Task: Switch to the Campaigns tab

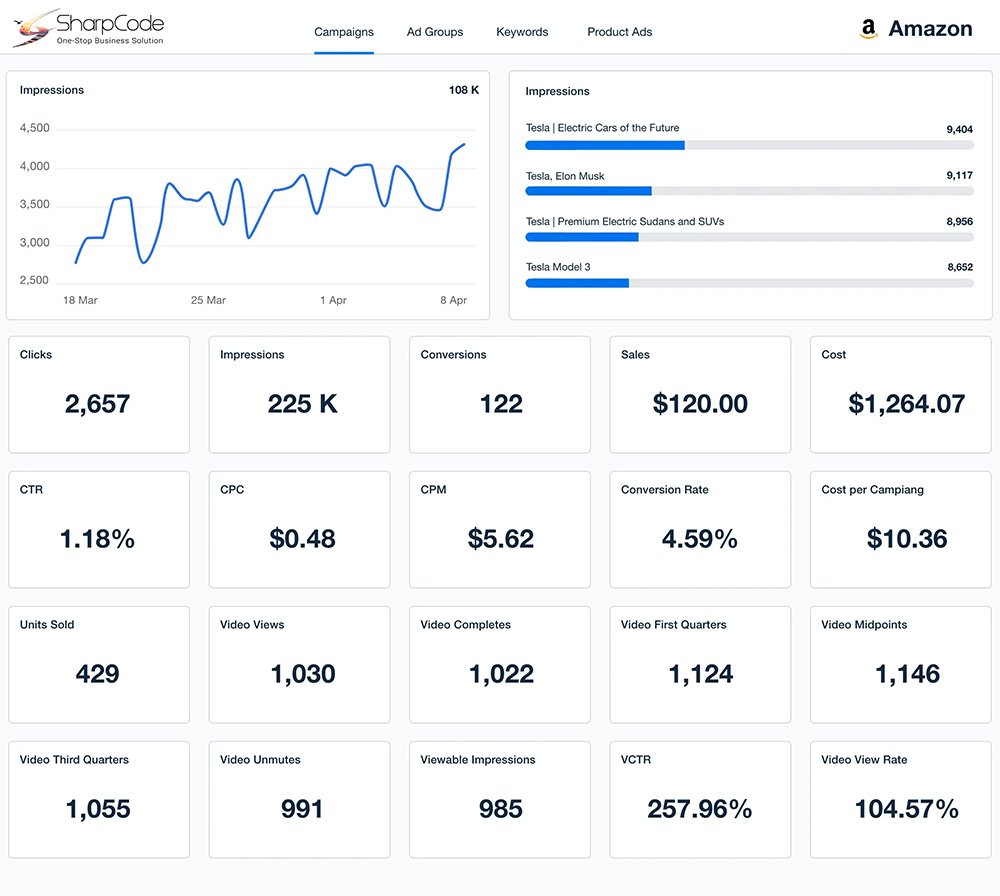Action: click(x=344, y=32)
